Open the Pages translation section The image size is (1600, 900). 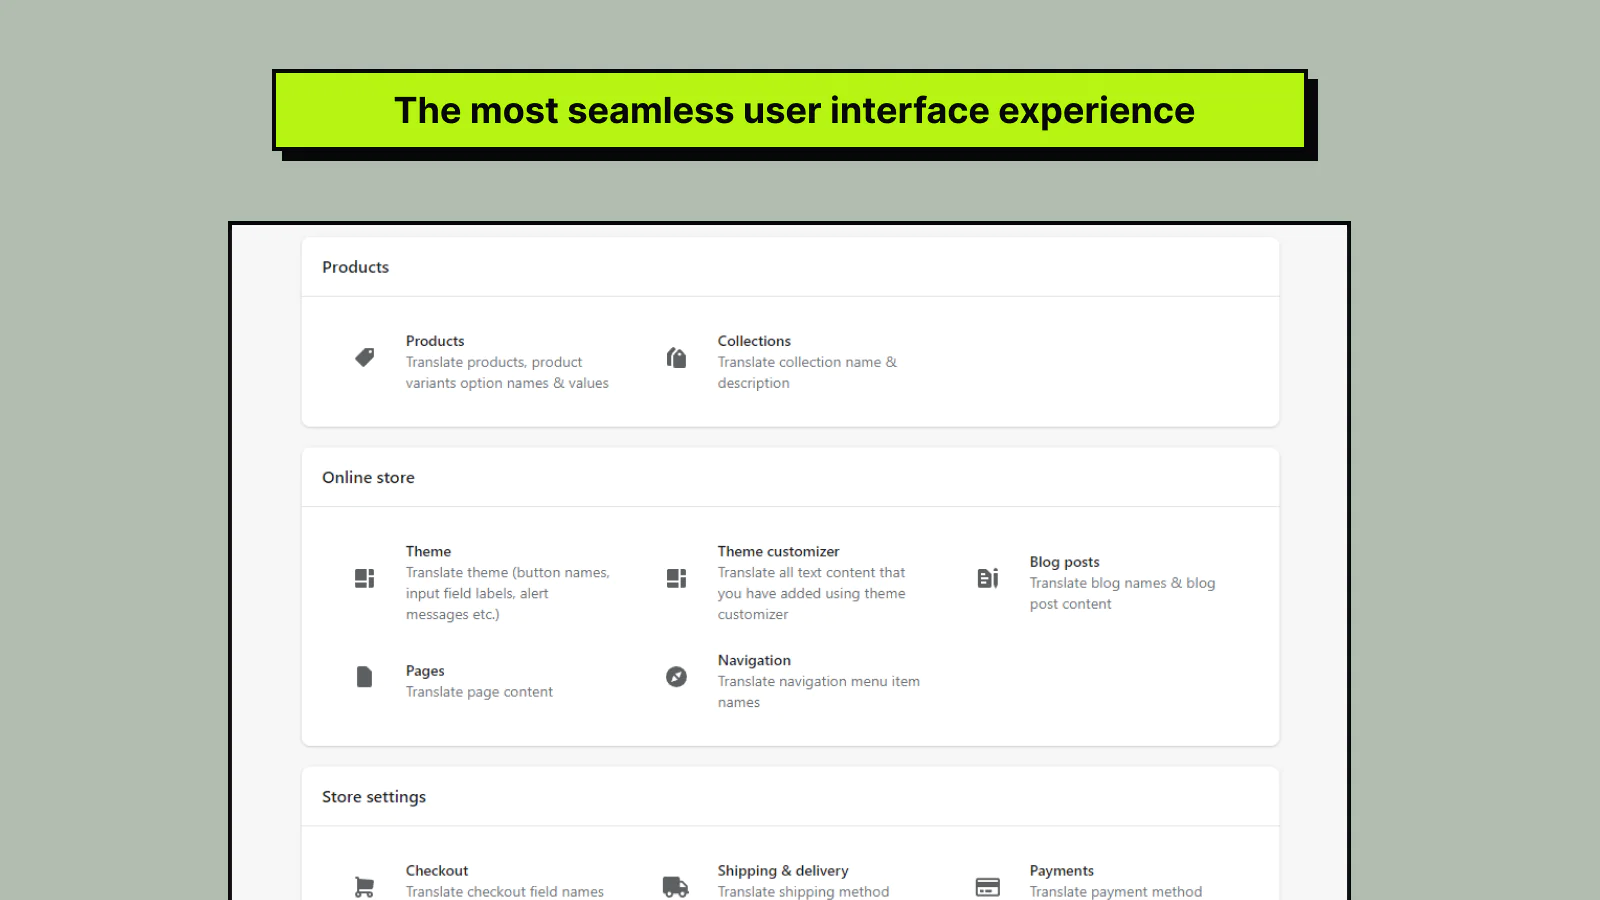[x=425, y=671]
